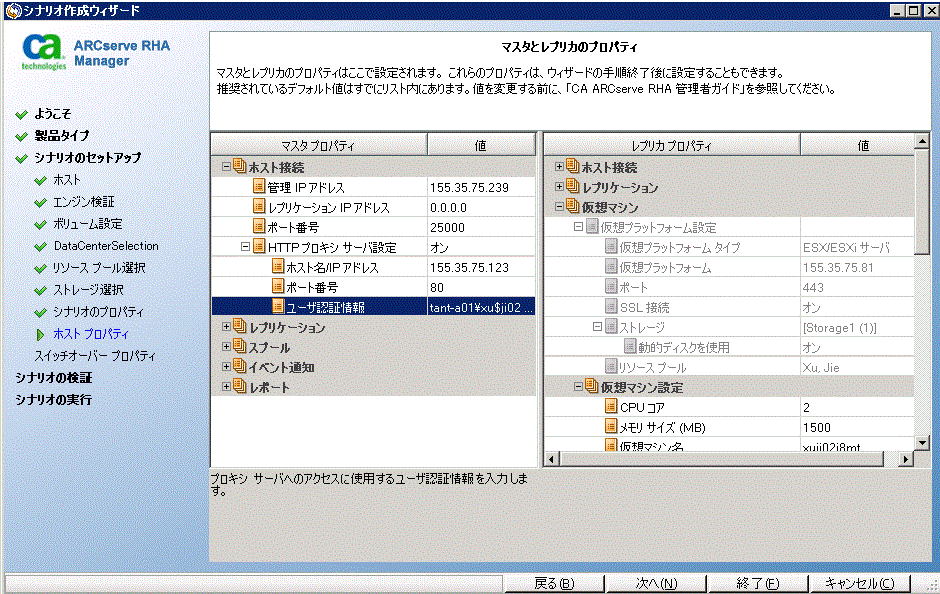Collapse the 仮想マシン設定 group
The image size is (940, 594).
coord(579,387)
